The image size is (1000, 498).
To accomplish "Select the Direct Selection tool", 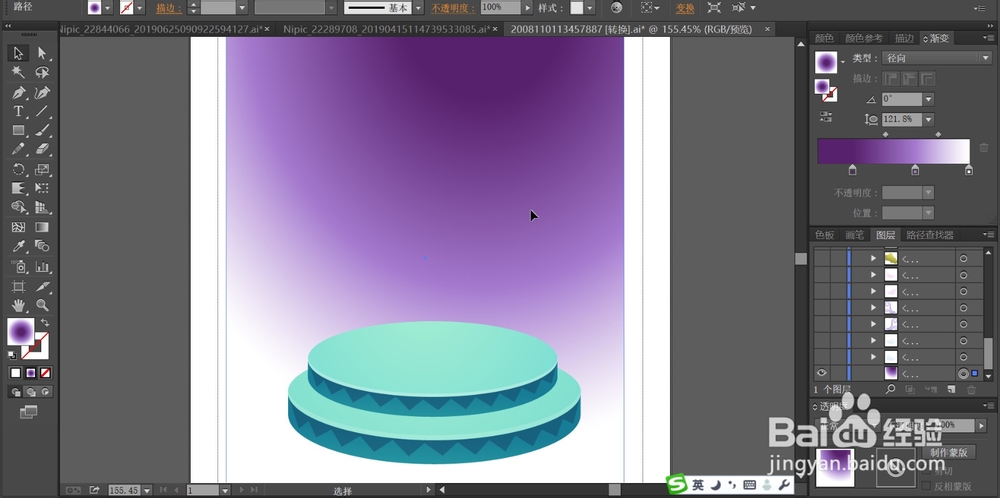I will [x=42, y=53].
